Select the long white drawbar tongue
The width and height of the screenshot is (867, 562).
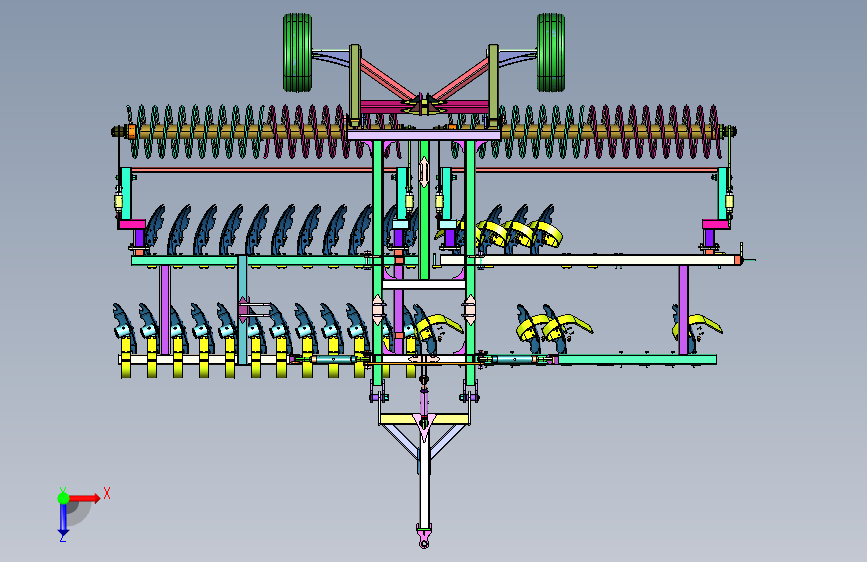coord(424,481)
